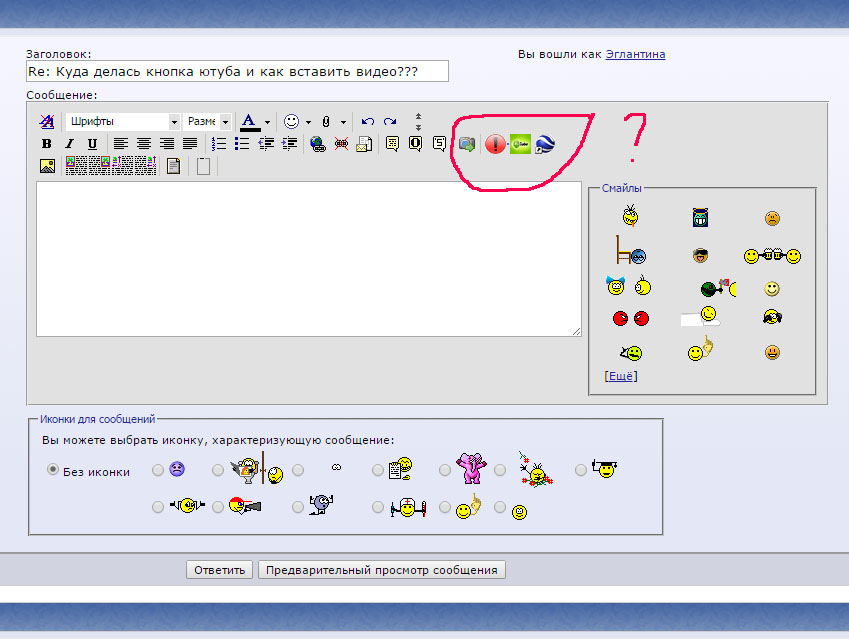Click the 'Заголовок' subject input field
The height and width of the screenshot is (639, 849).
click(x=237, y=72)
